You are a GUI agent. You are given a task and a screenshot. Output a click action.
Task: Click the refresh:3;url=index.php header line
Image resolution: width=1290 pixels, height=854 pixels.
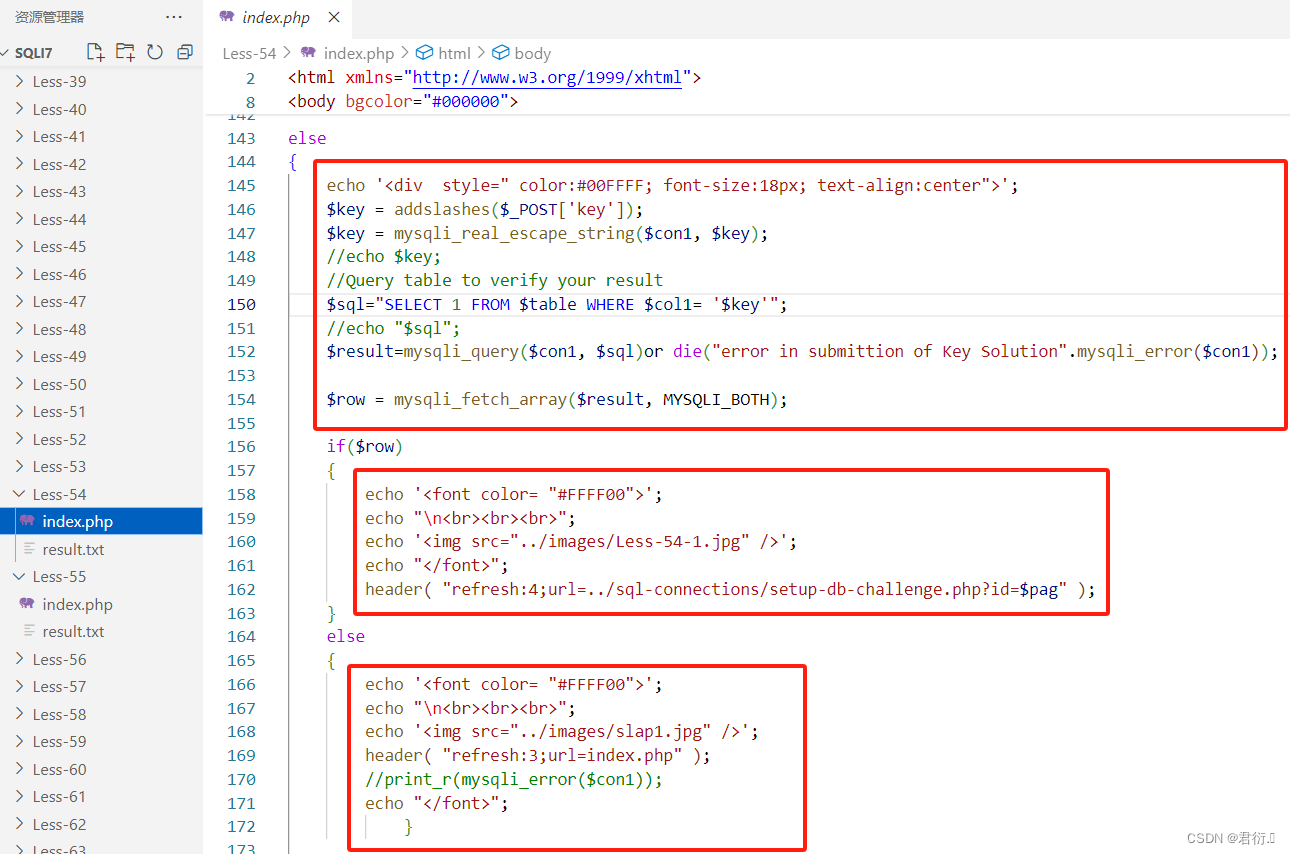pos(538,756)
